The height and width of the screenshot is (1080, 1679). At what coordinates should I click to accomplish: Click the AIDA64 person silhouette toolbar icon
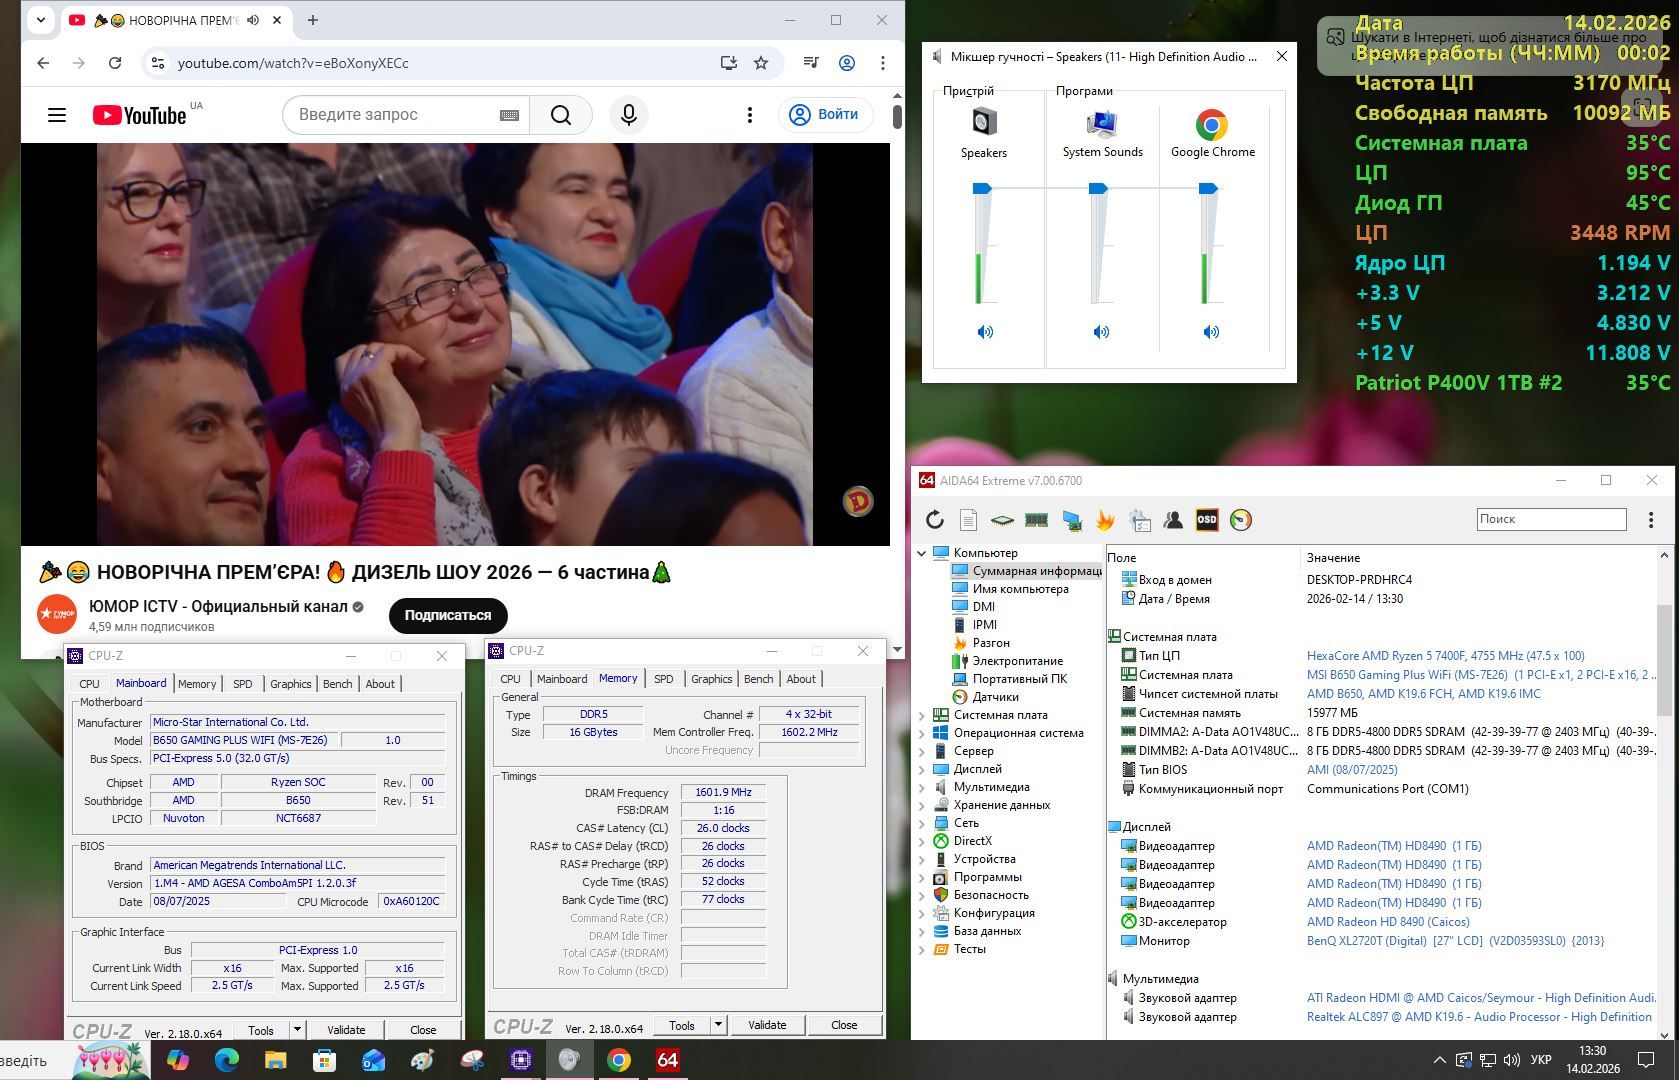[x=1173, y=520]
